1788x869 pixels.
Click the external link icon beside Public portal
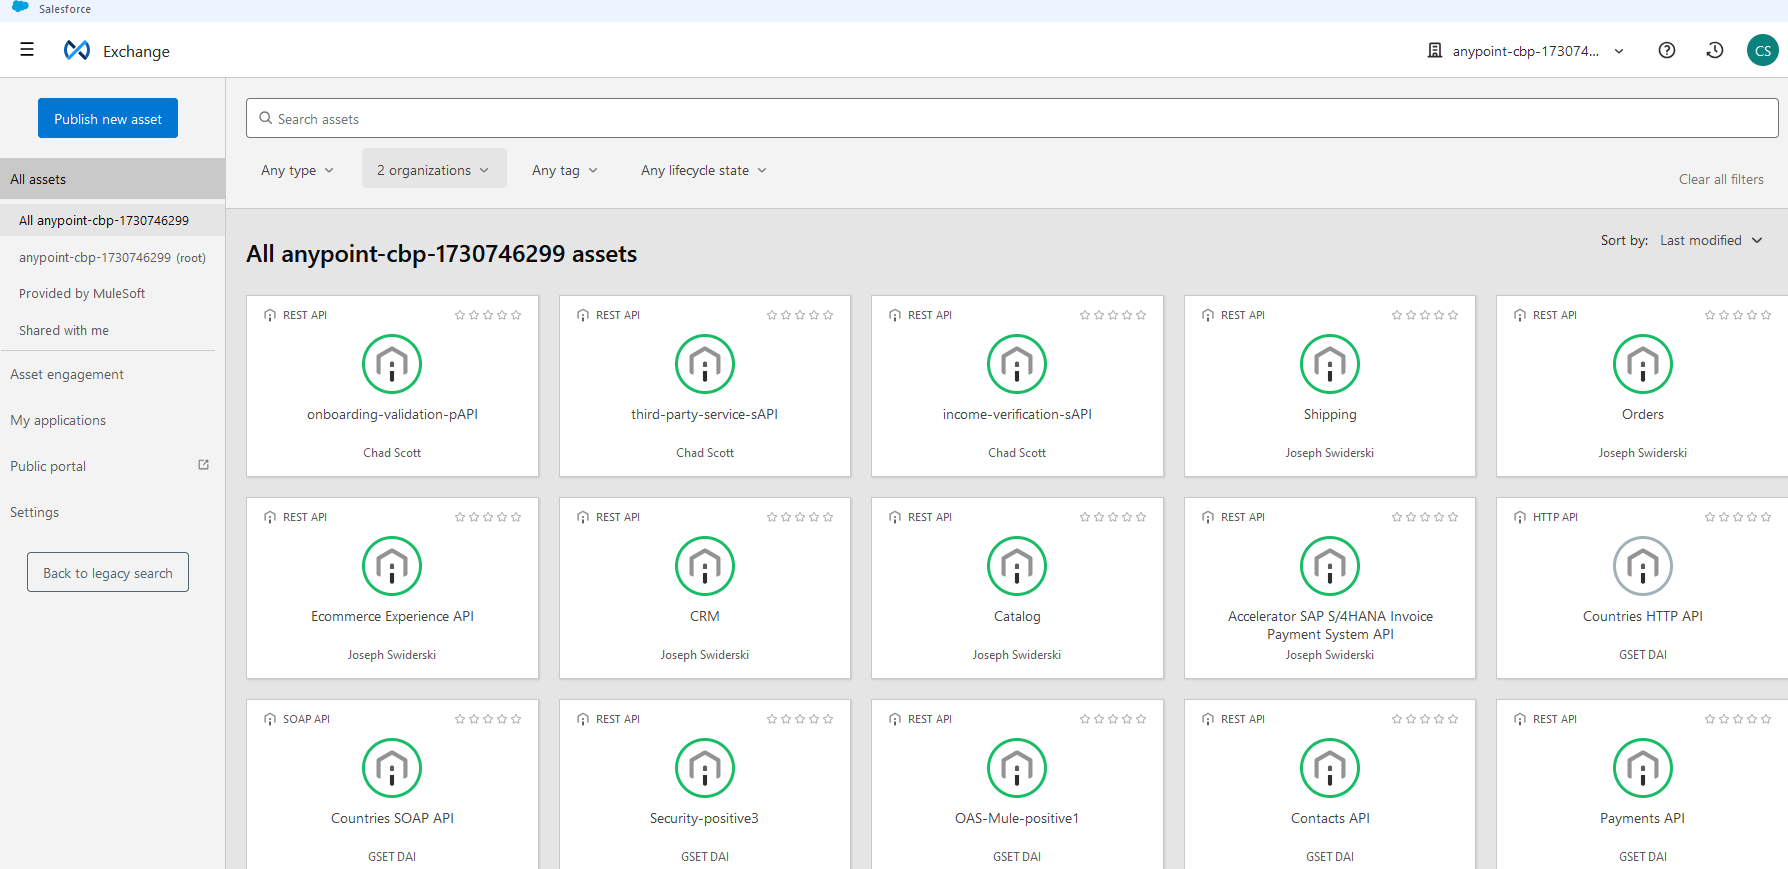[204, 465]
